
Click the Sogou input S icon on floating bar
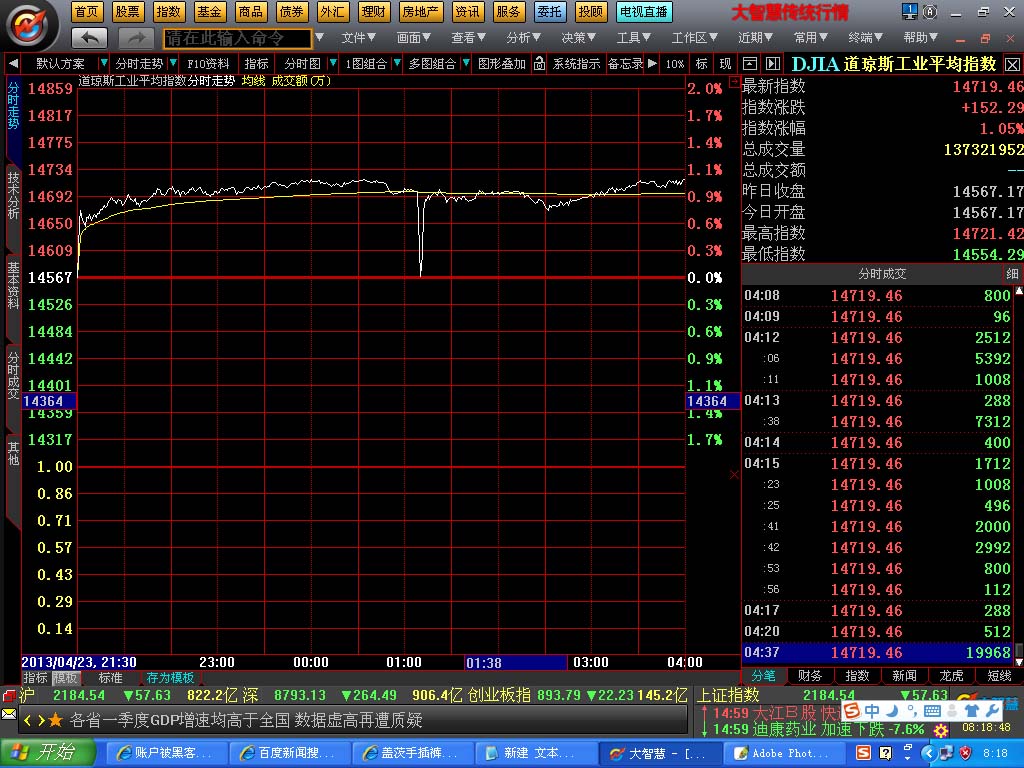pos(852,710)
